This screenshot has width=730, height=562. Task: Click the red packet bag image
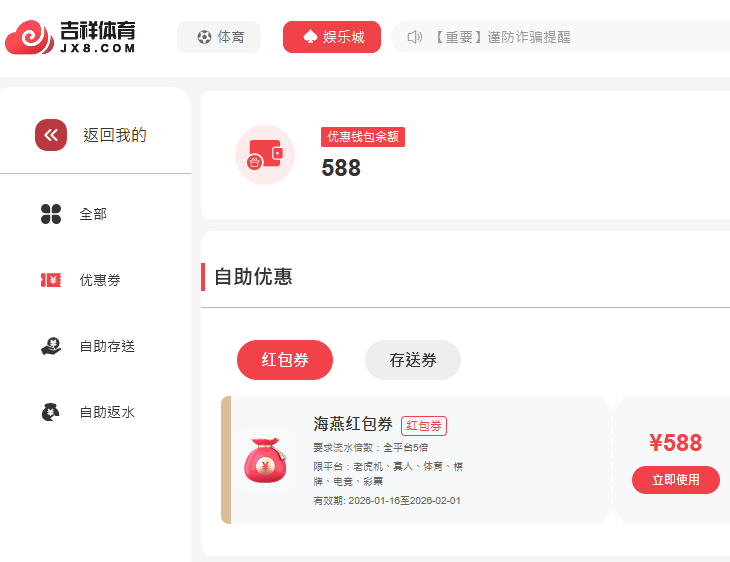265,460
